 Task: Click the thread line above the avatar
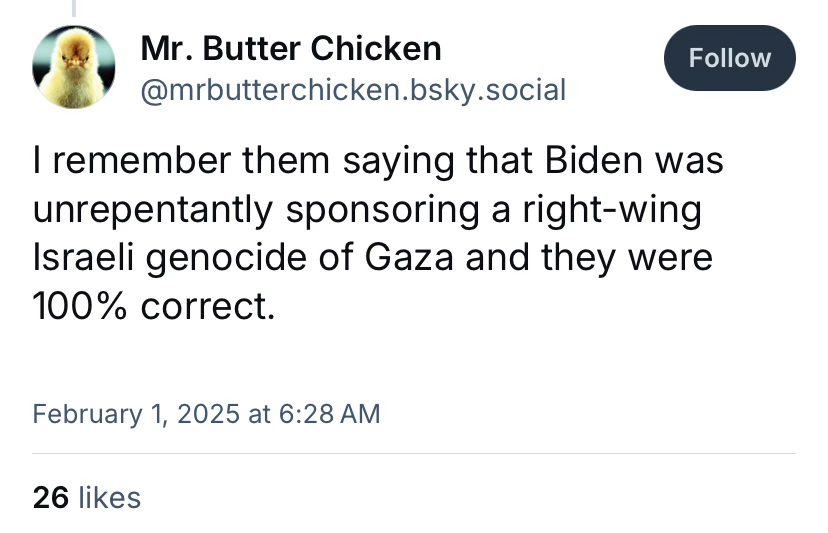click(74, 9)
